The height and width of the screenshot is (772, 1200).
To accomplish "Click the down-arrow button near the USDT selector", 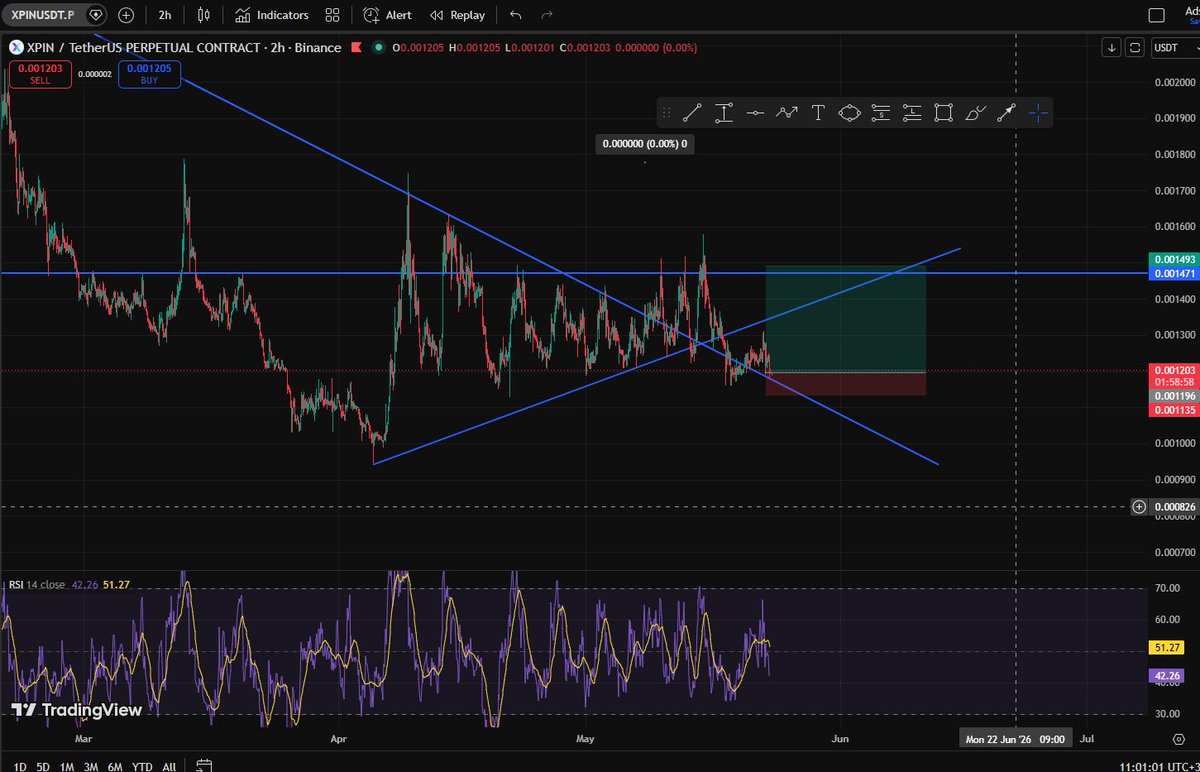I will [x=1112, y=47].
